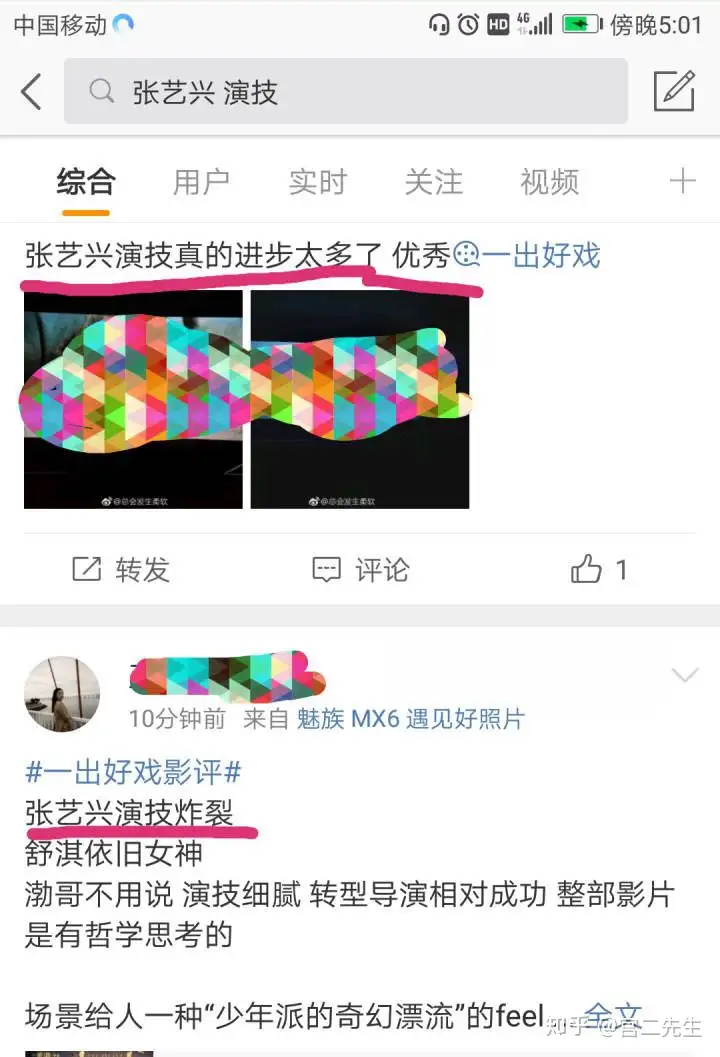Screen dimensions: 720x1057
Task: Expand post options chevron menu
Action: tap(685, 675)
